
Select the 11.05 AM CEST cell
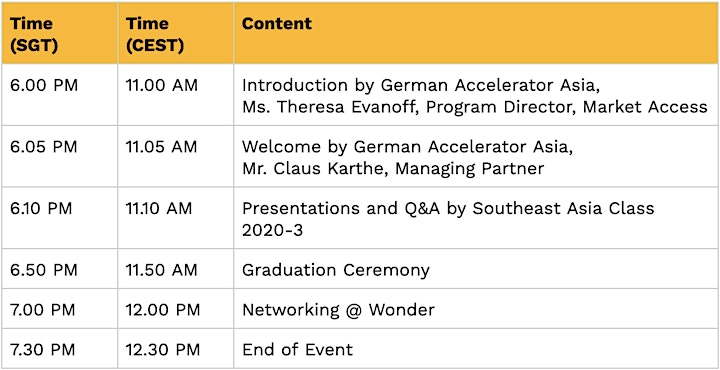pos(175,156)
